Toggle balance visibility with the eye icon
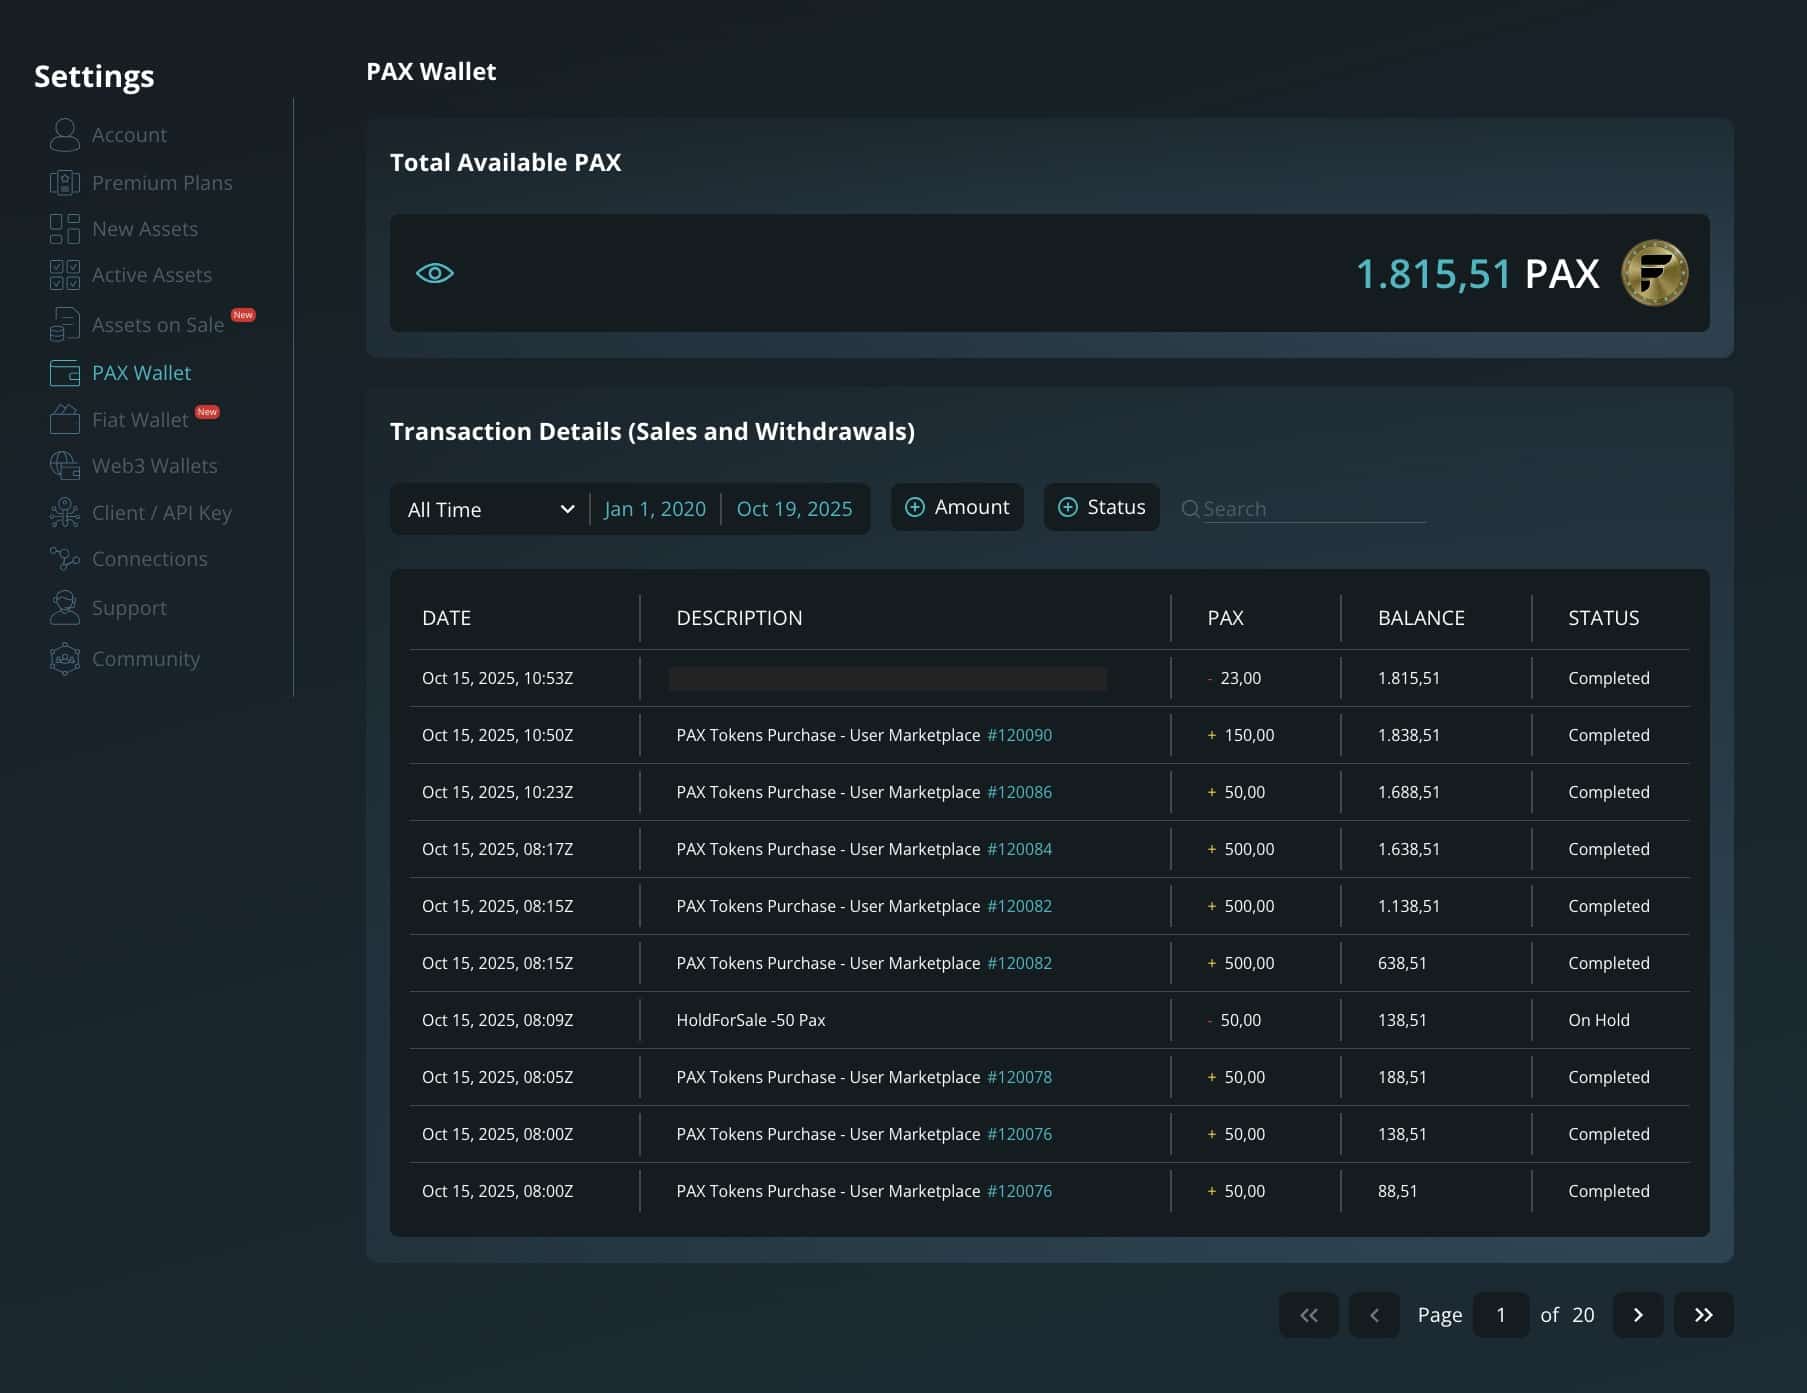This screenshot has height=1393, width=1807. [434, 272]
